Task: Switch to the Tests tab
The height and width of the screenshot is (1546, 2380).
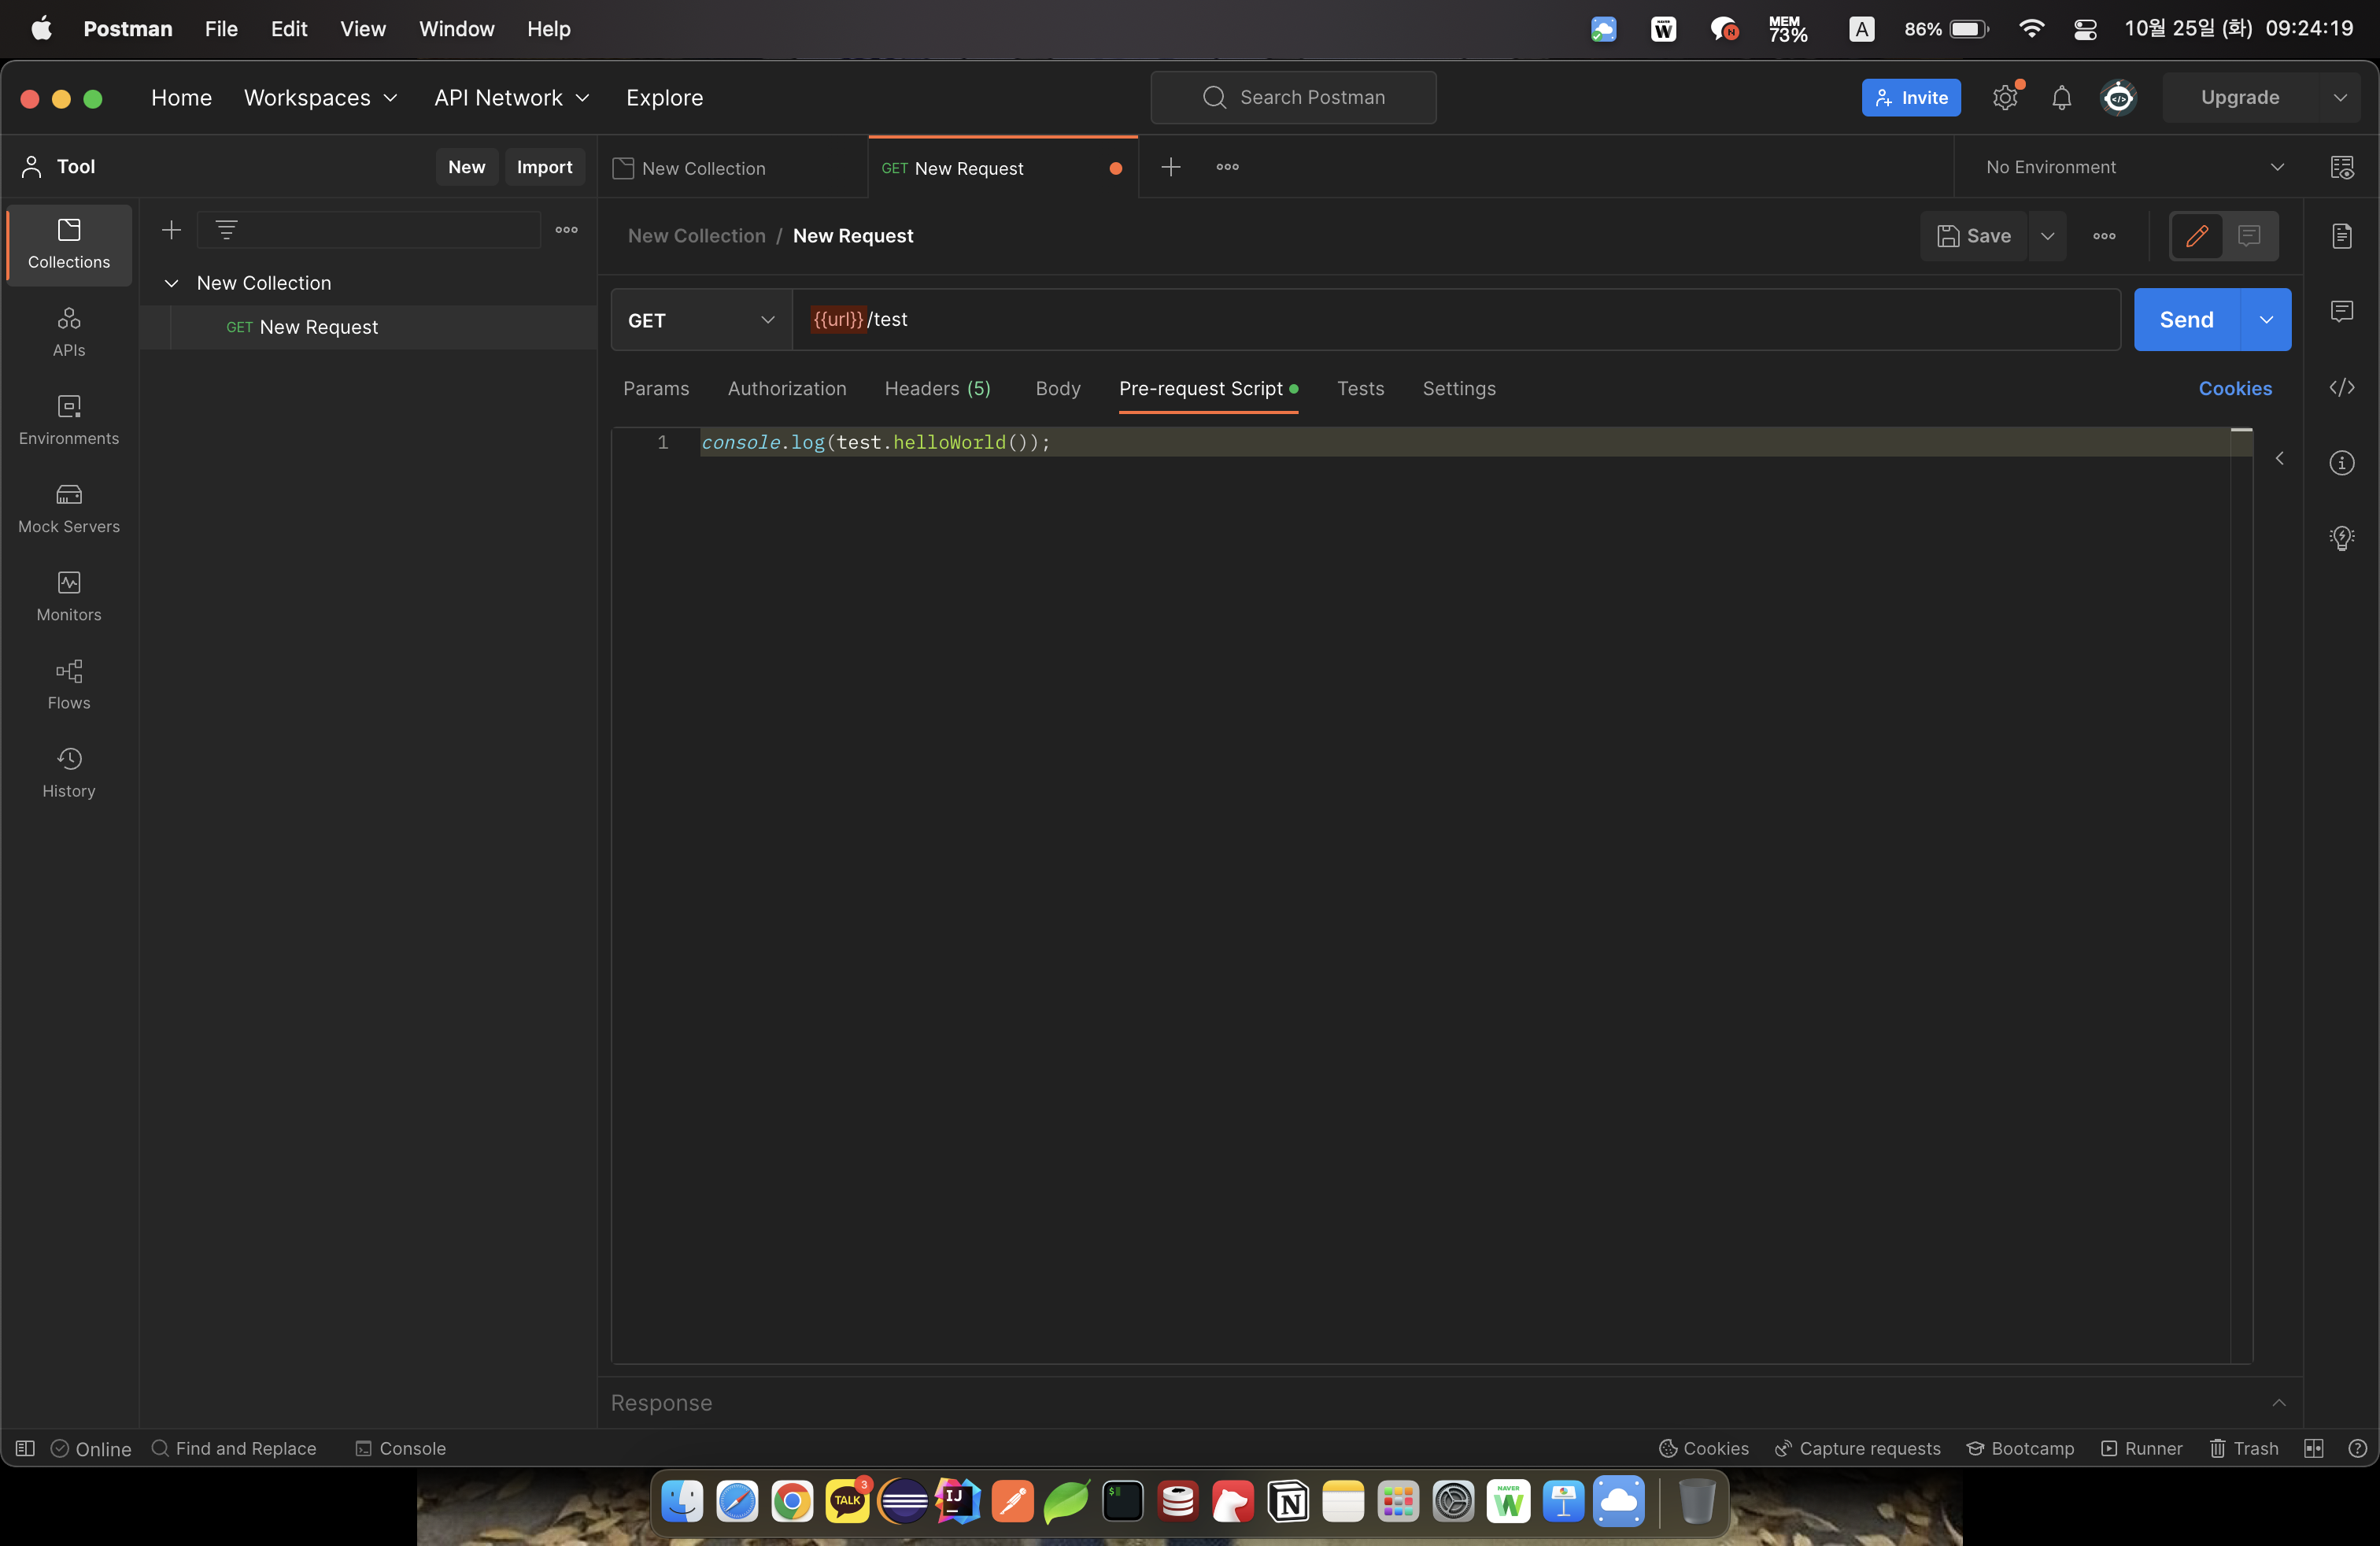Action: (x=1360, y=388)
